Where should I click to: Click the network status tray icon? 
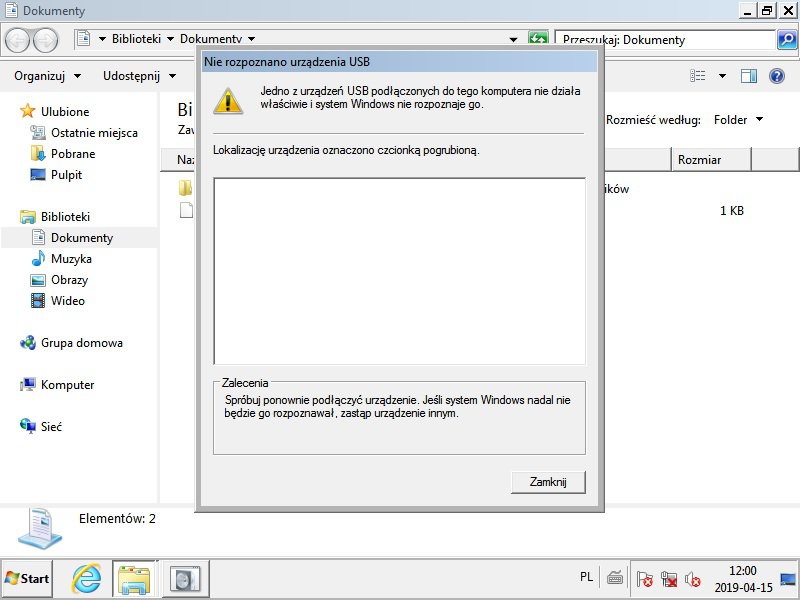click(x=669, y=579)
